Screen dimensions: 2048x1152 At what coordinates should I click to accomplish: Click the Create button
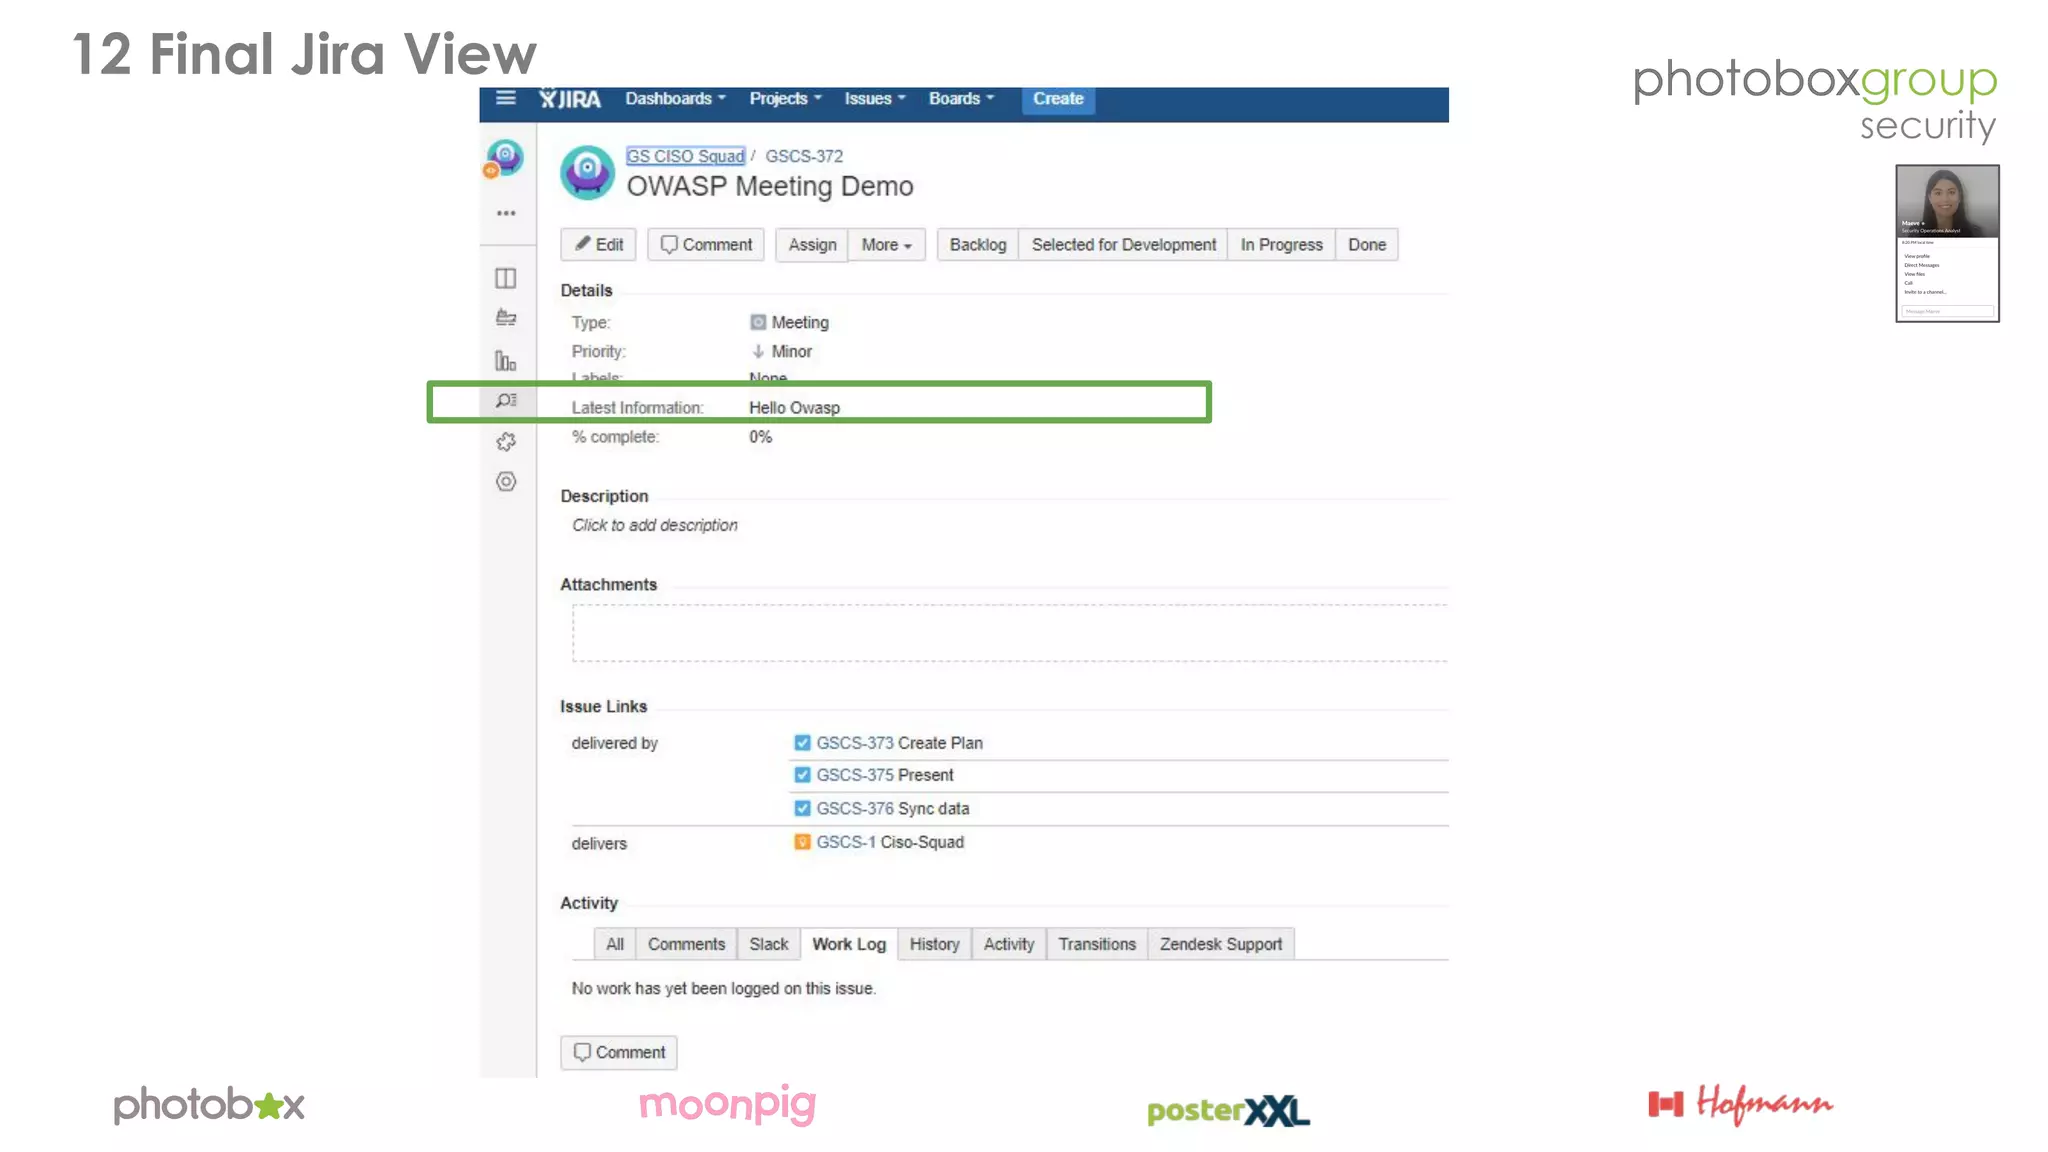(x=1058, y=99)
